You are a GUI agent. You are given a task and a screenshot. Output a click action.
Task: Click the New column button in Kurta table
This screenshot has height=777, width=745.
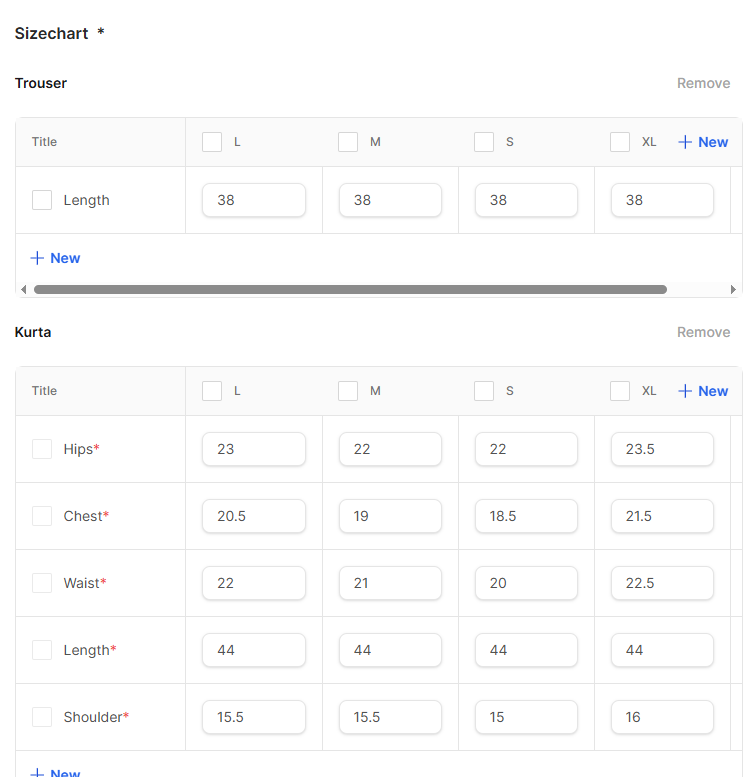coord(703,391)
